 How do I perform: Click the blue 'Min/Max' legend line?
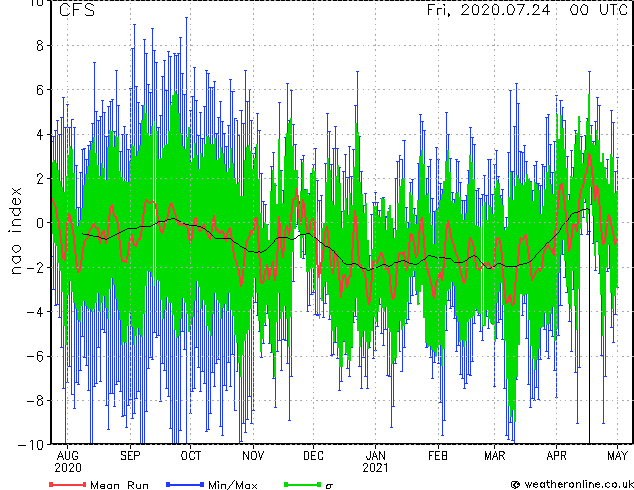click(x=185, y=484)
